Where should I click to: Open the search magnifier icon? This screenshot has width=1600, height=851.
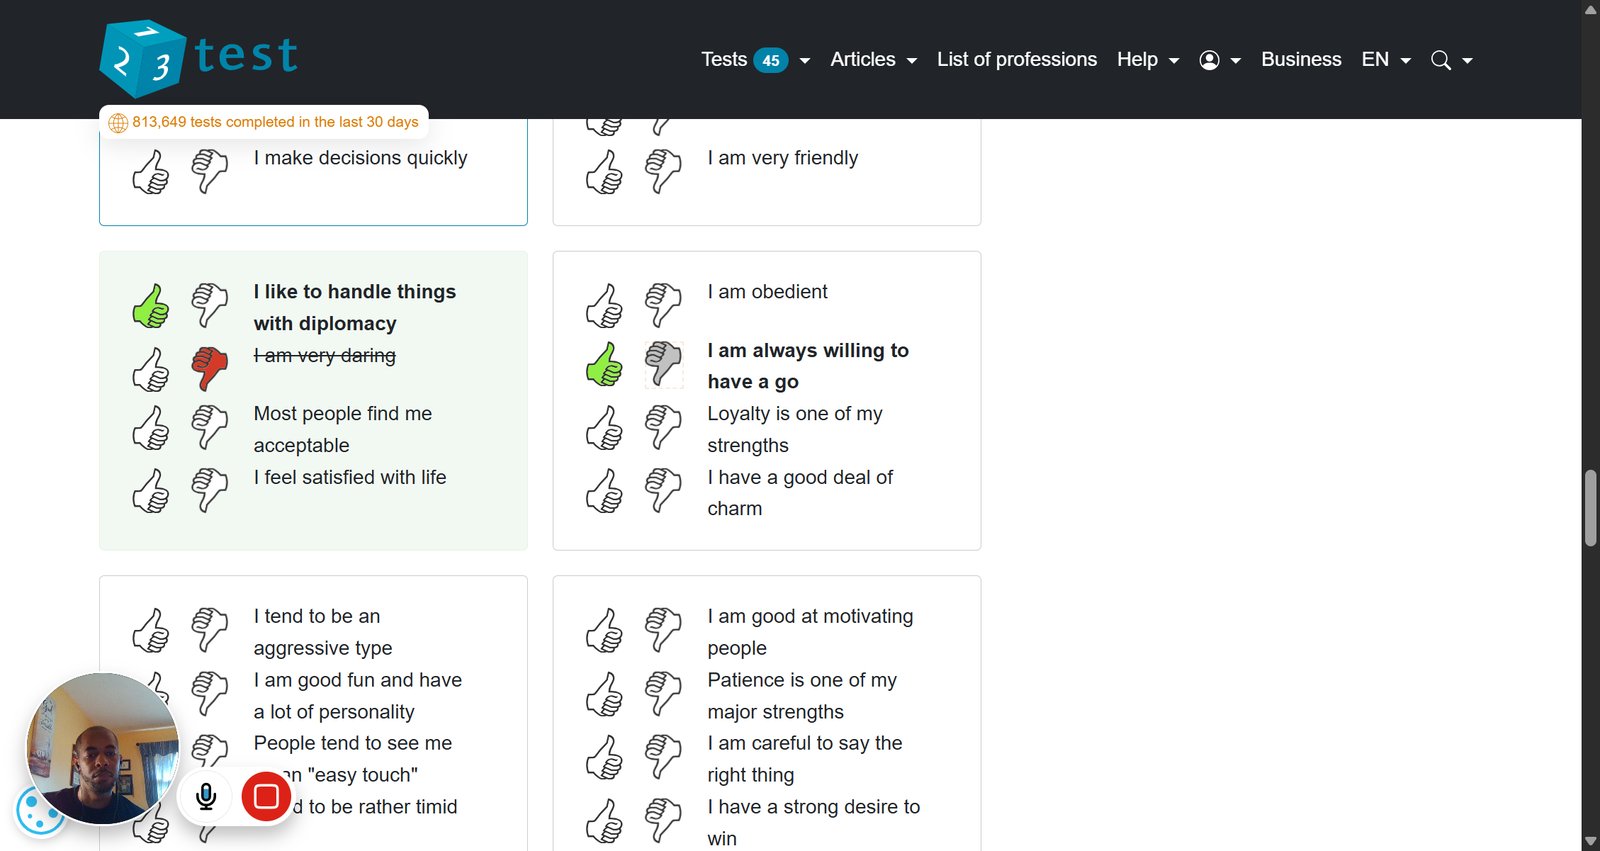click(1441, 60)
